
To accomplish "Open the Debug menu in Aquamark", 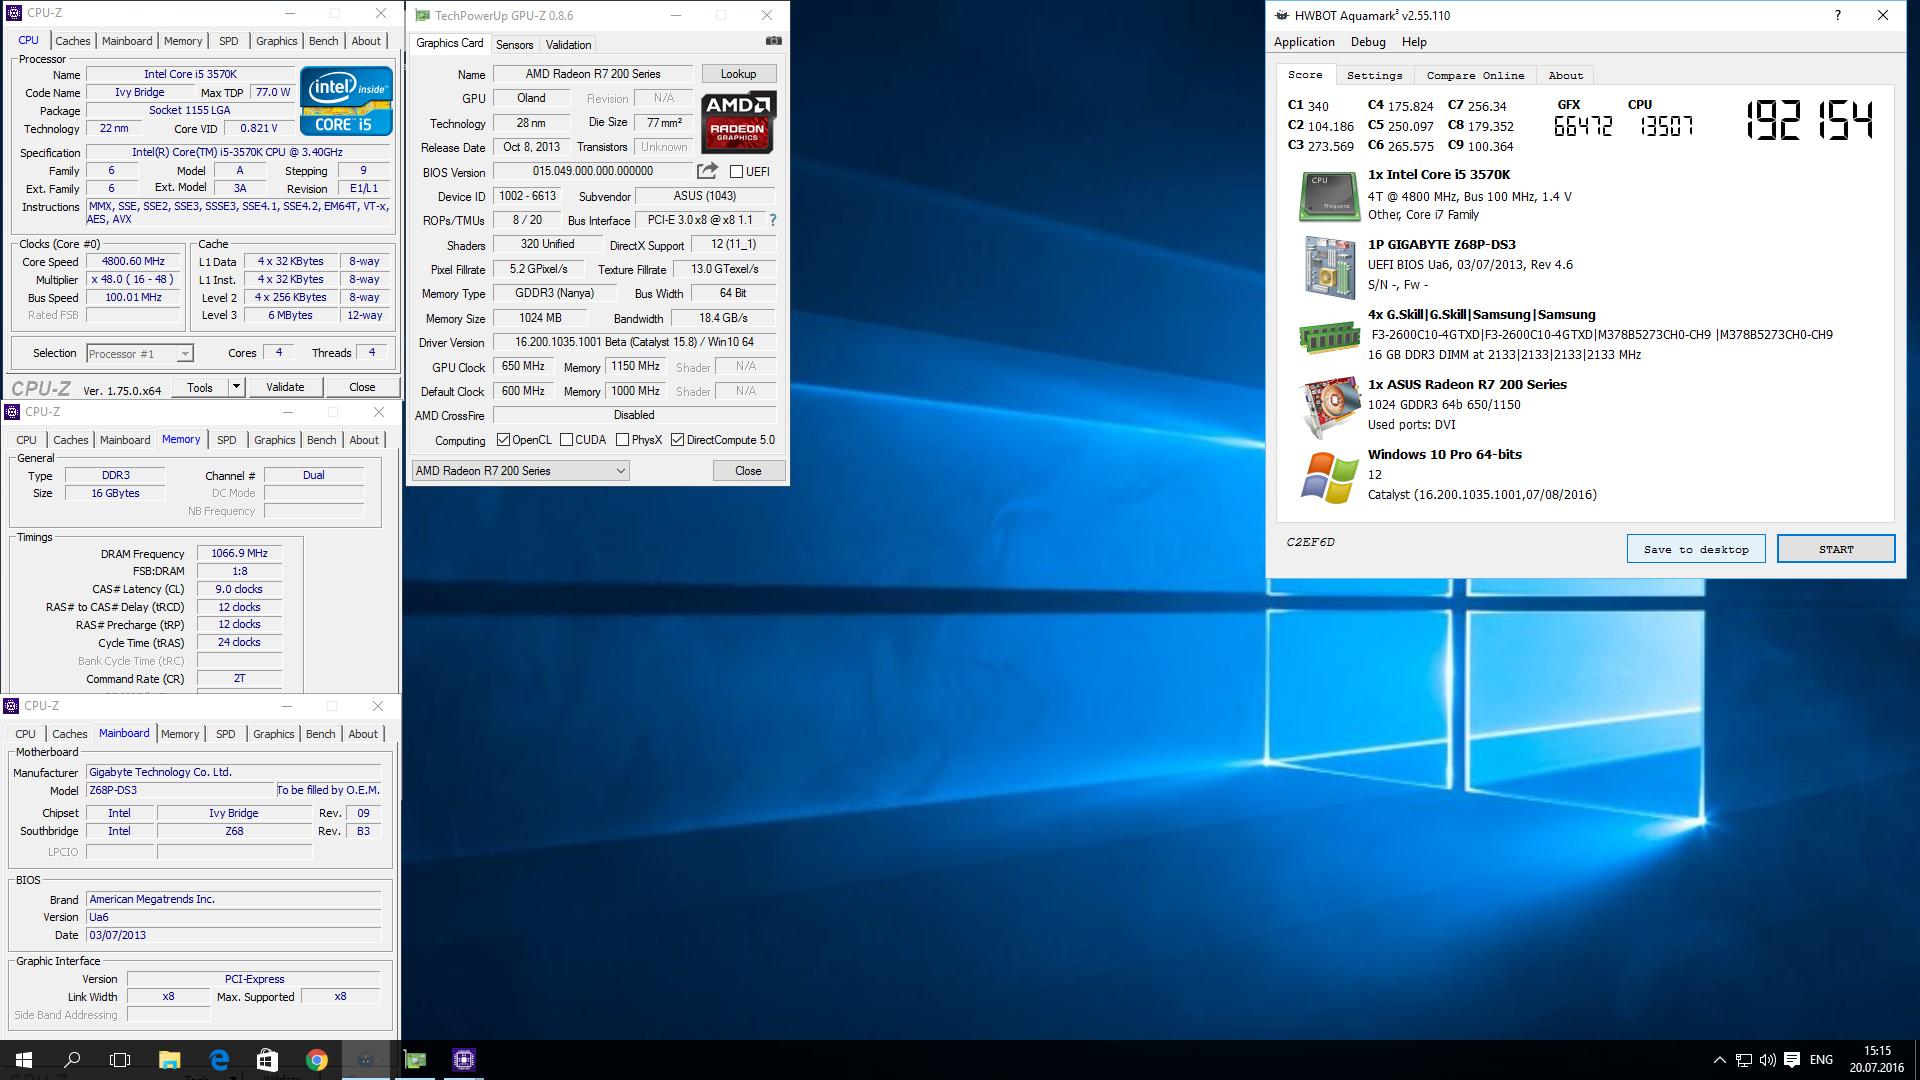I will (x=1368, y=42).
